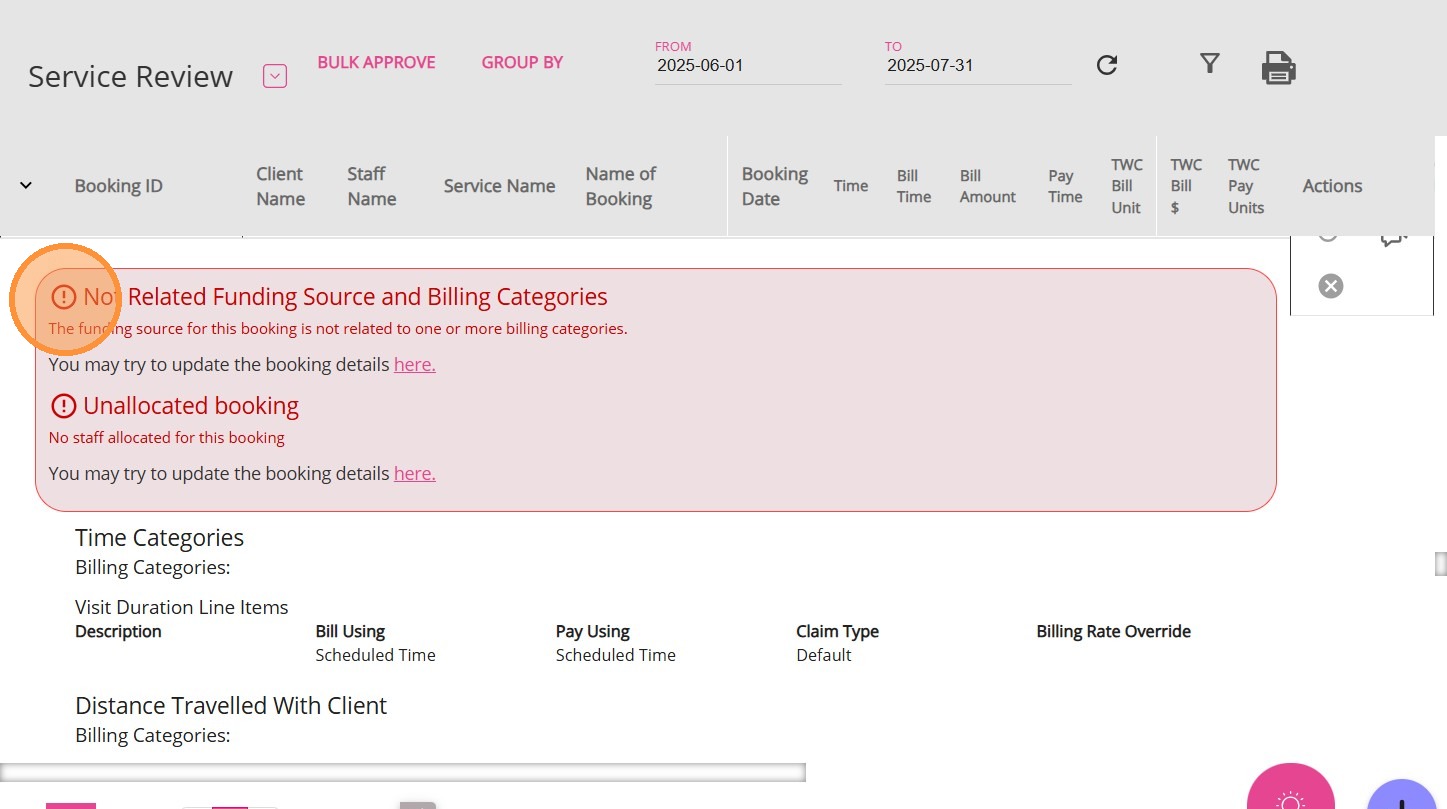This screenshot has height=809, width=1447.
Task: Click 'here' link under funding source error
Action: pos(414,365)
